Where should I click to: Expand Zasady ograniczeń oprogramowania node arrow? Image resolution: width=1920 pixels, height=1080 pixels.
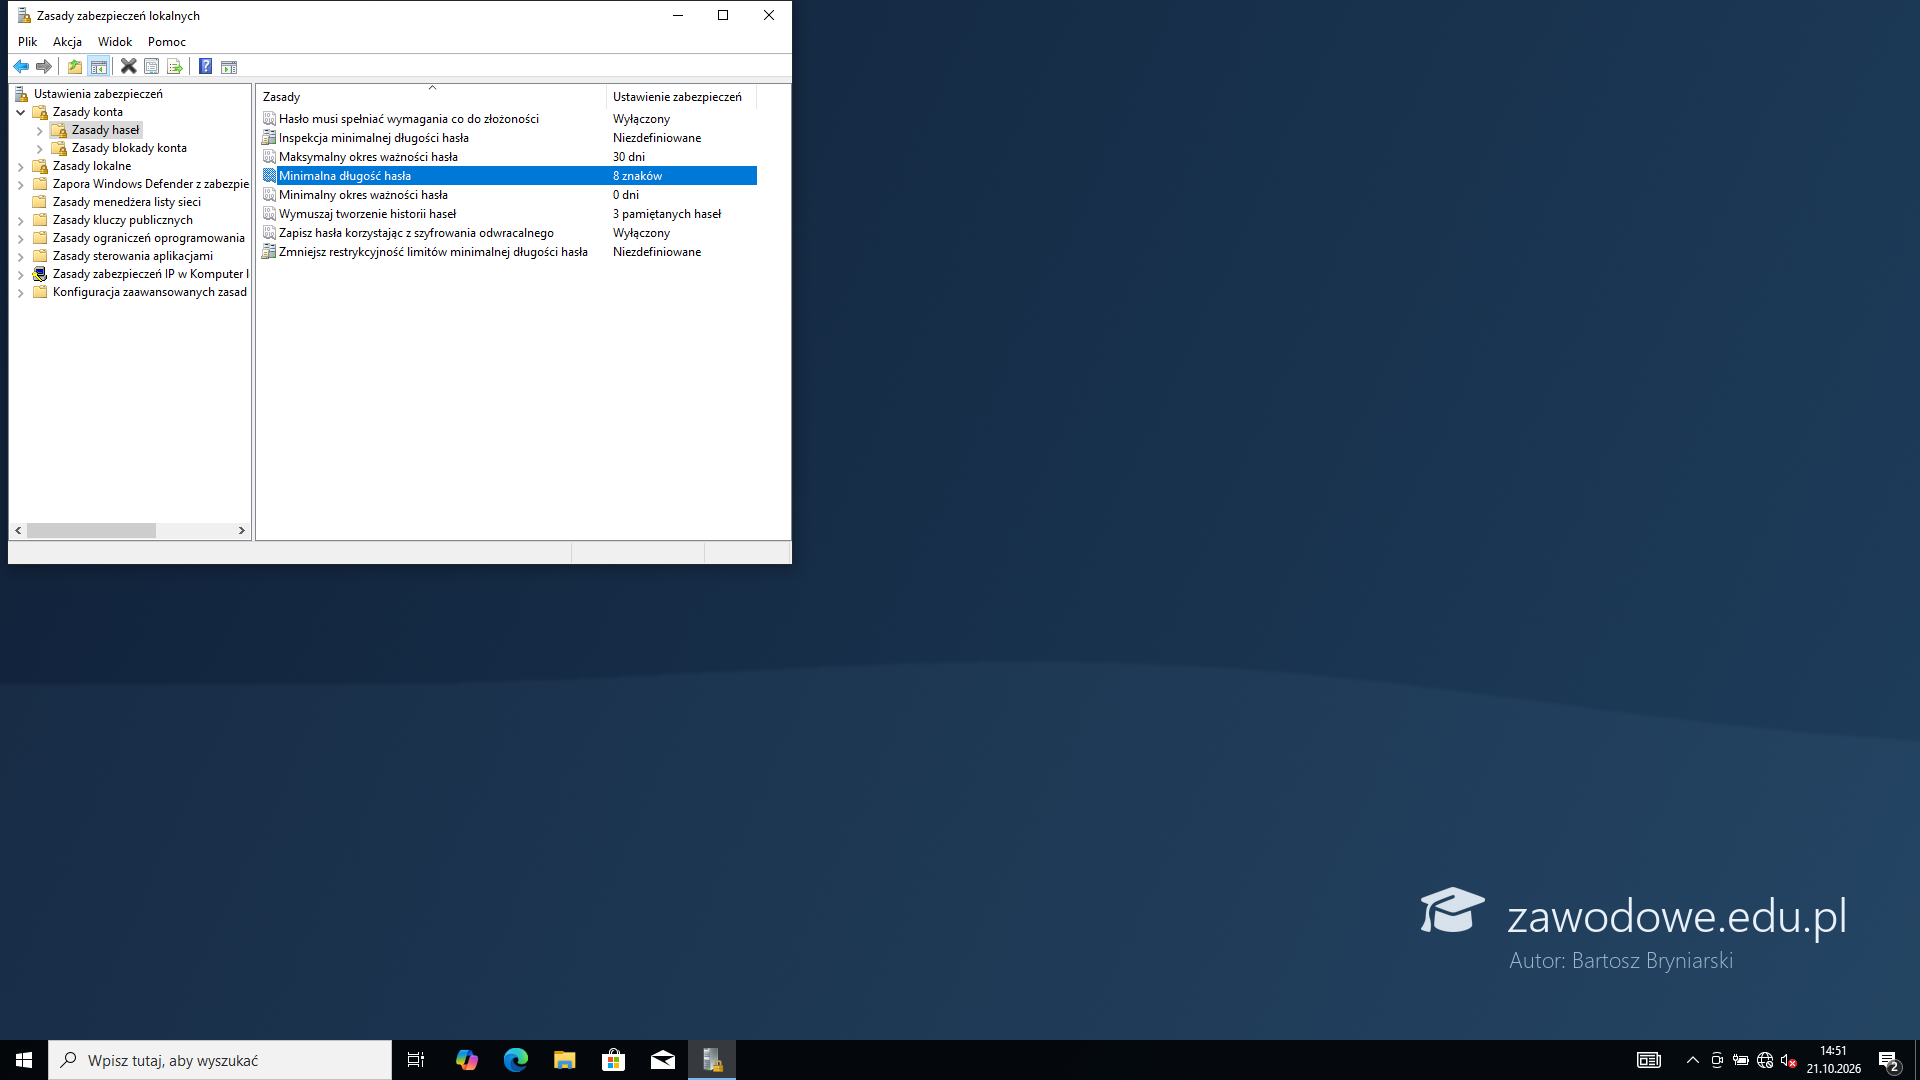click(x=20, y=238)
